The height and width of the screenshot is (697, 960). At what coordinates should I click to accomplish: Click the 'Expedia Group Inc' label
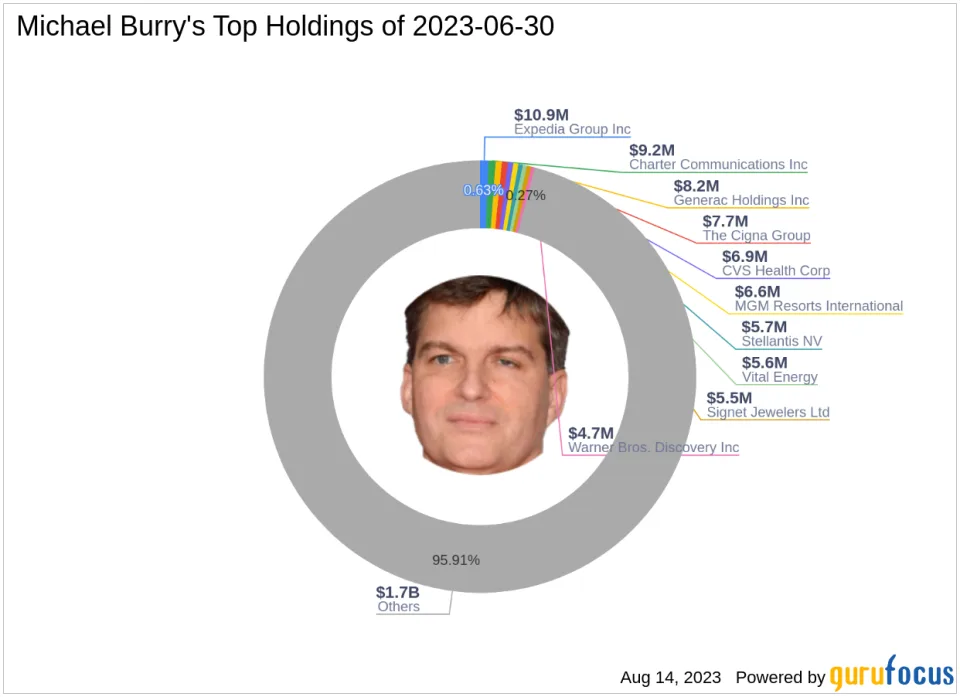point(572,129)
